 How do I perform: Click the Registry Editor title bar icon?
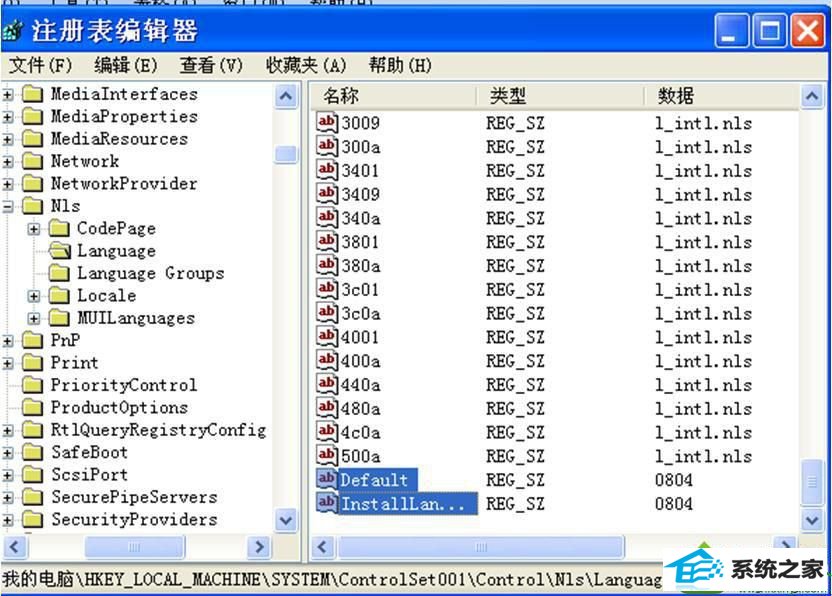pyautogui.click(x=13, y=30)
